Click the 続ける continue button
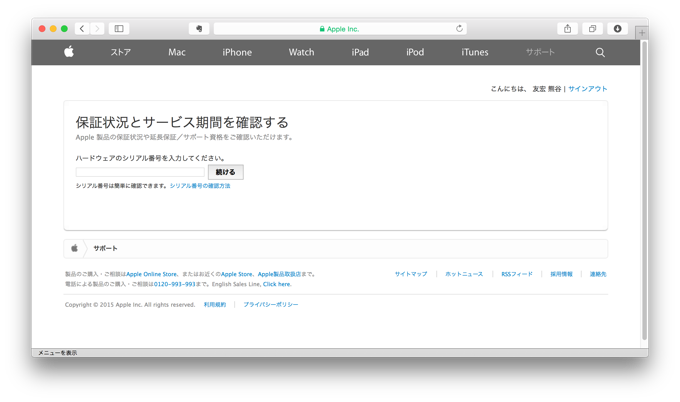The image size is (680, 402). [226, 172]
